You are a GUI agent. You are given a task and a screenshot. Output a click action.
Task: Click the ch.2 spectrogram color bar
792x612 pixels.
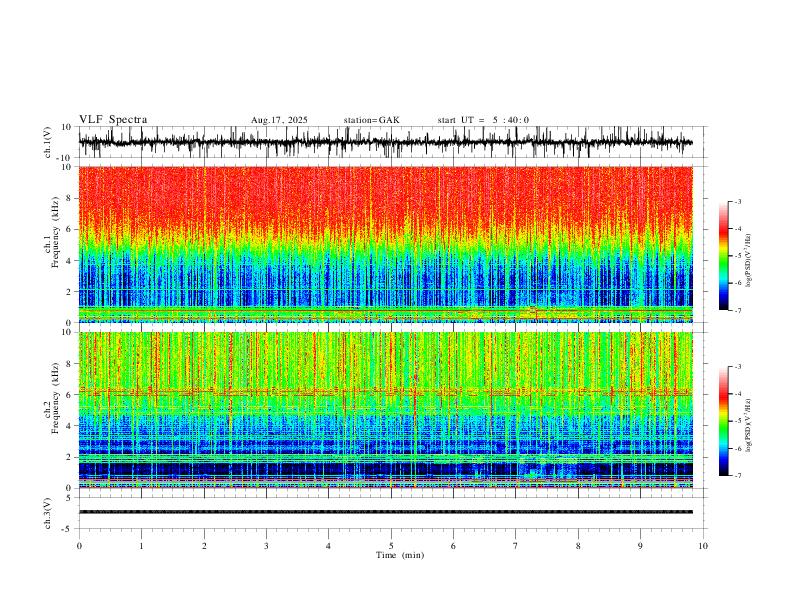point(723,421)
